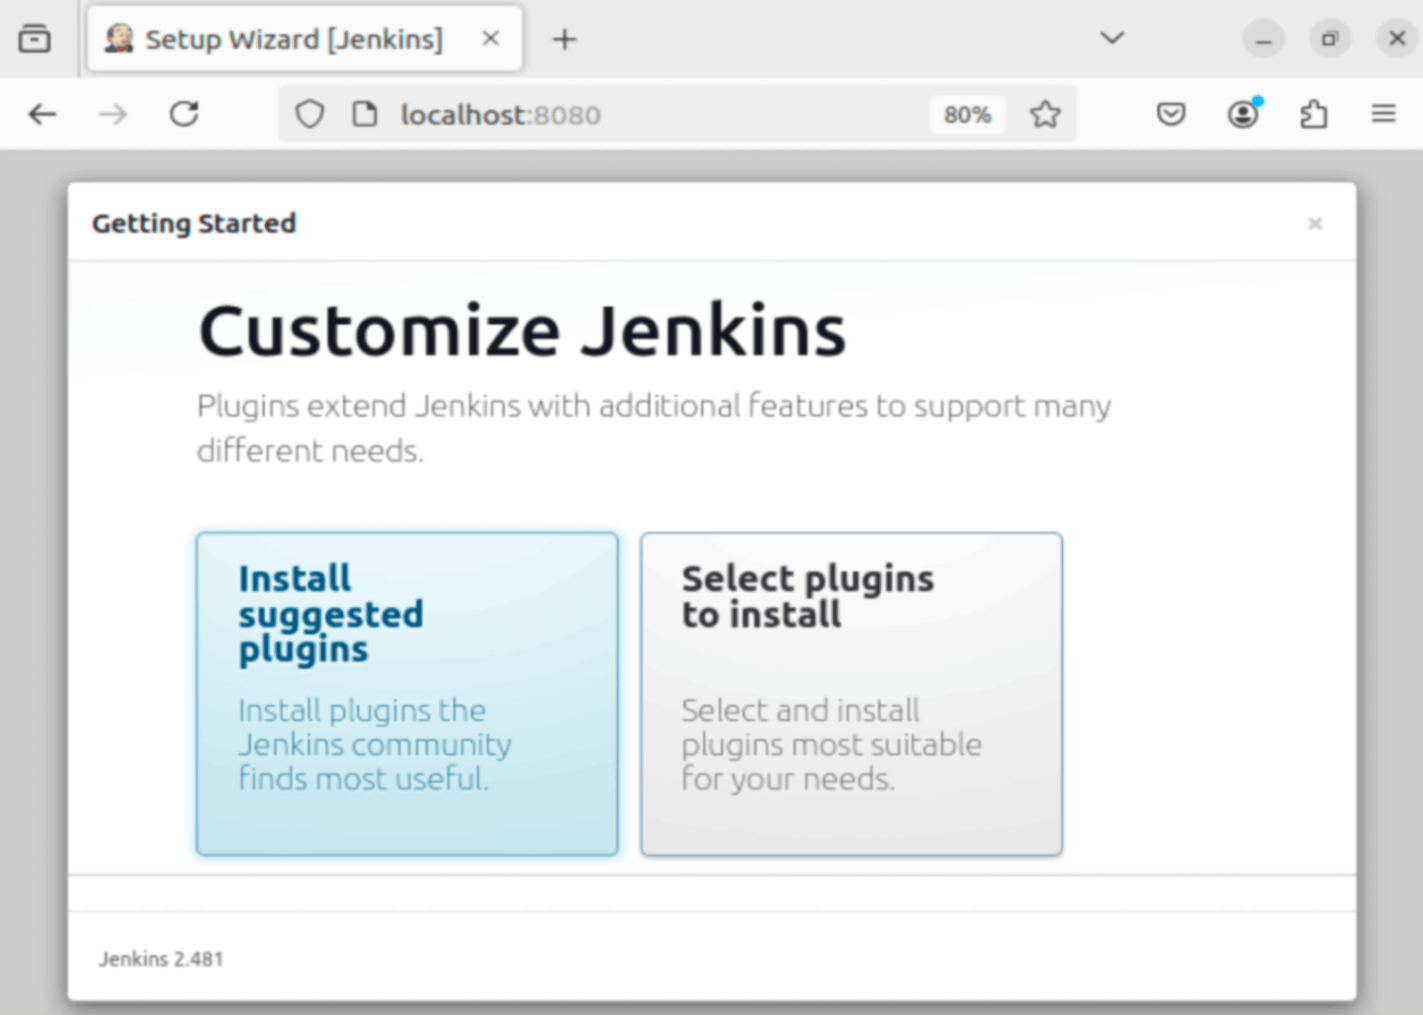Open the Pocket save icon
The width and height of the screenshot is (1423, 1015).
(x=1170, y=114)
